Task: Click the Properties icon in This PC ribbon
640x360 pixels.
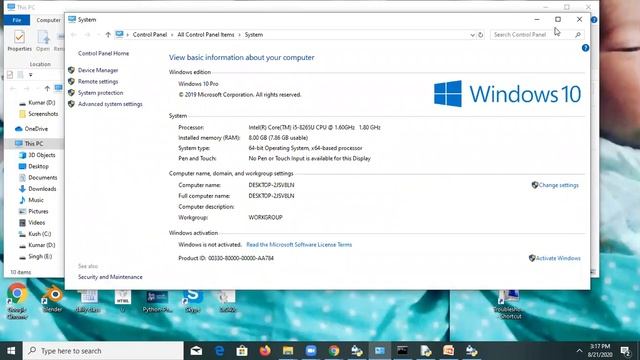Action: click(x=19, y=38)
